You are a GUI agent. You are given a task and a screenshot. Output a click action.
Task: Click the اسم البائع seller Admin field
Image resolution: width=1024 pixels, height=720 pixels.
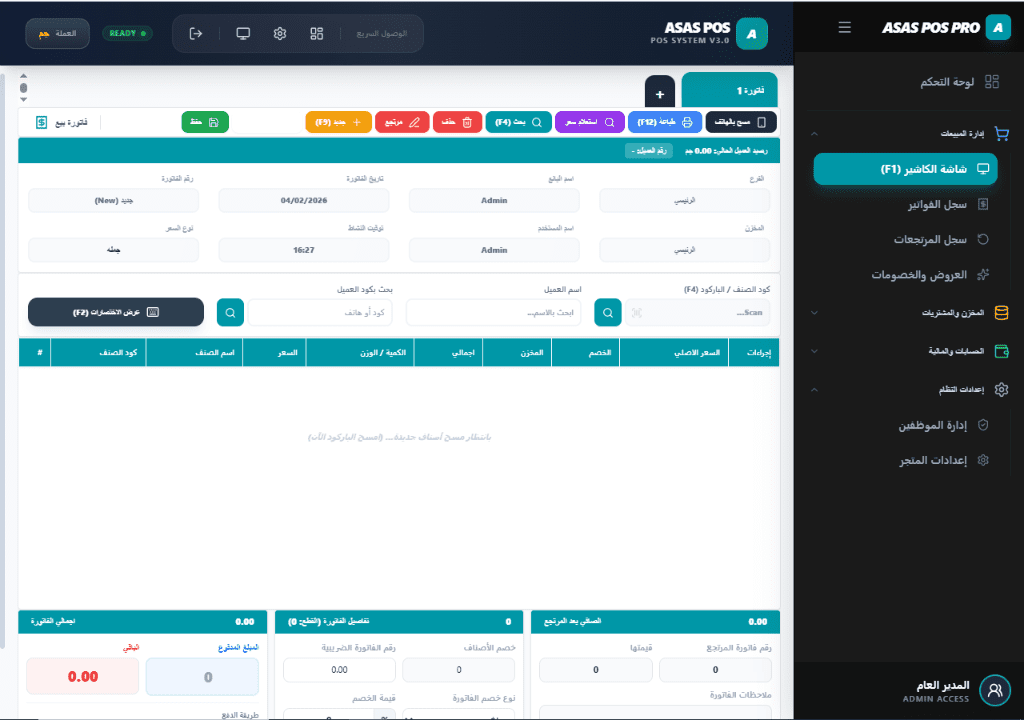[494, 201]
